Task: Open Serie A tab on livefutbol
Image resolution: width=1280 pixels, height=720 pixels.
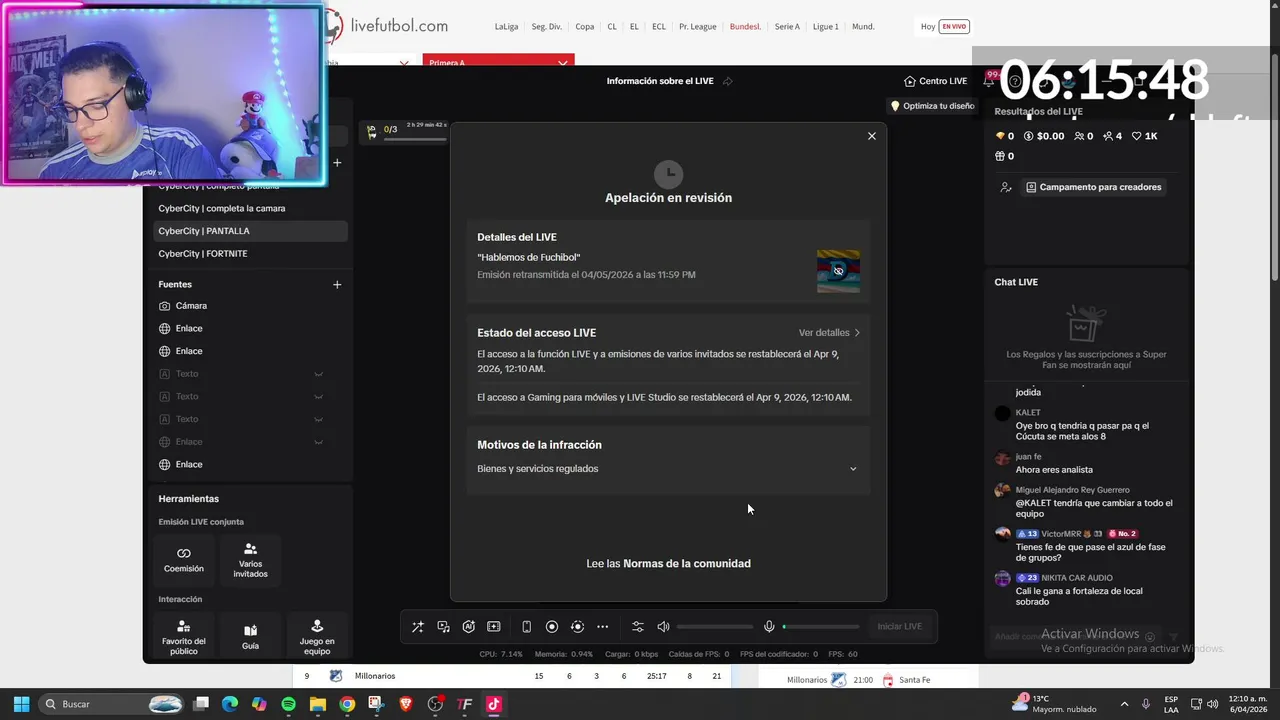Action: (787, 27)
